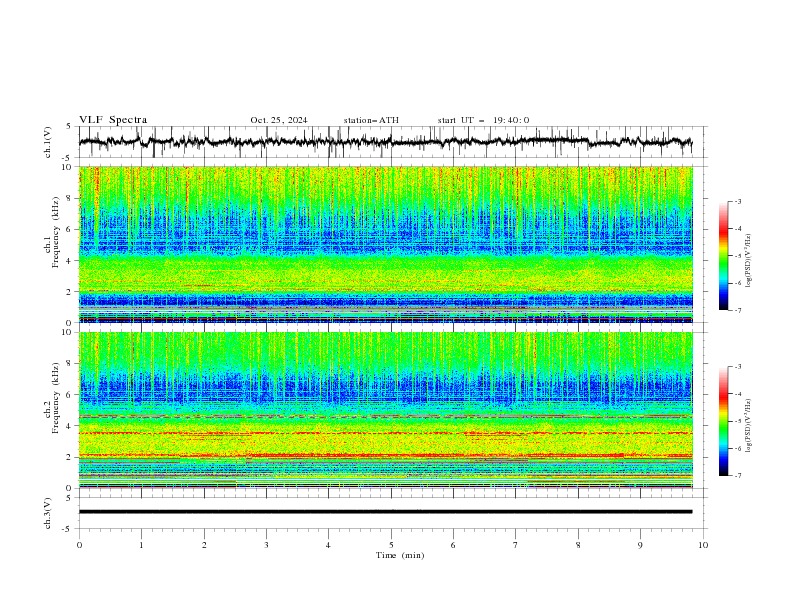Click the 'station=ATH' label
792x612 pixels.
tap(371, 120)
